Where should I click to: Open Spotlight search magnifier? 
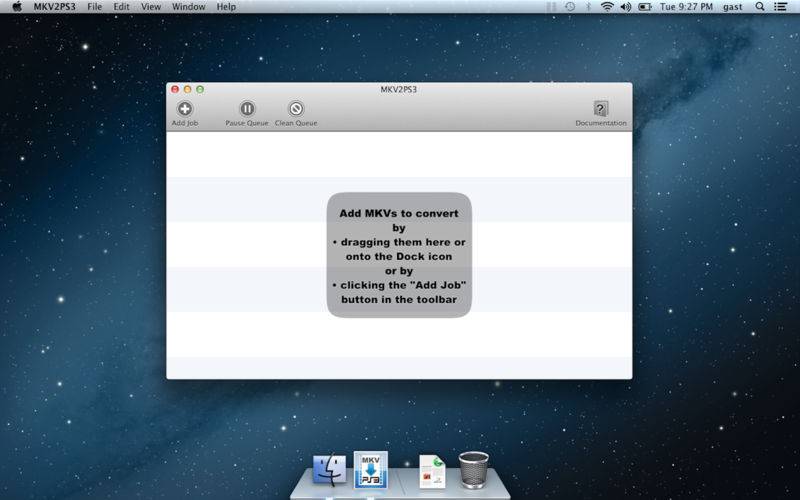[x=760, y=7]
